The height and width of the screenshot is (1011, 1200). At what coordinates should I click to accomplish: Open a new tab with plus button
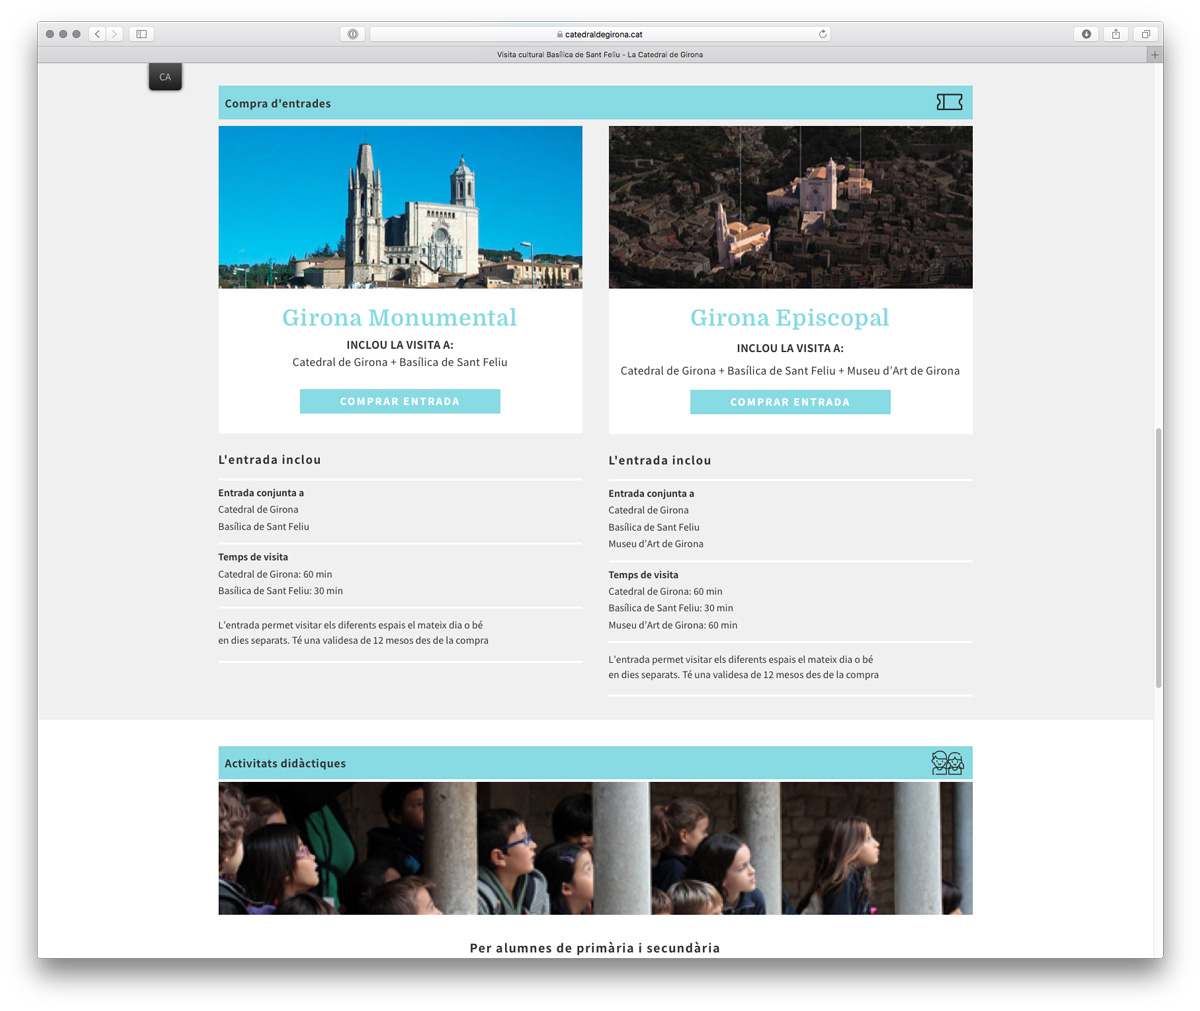point(1155,55)
